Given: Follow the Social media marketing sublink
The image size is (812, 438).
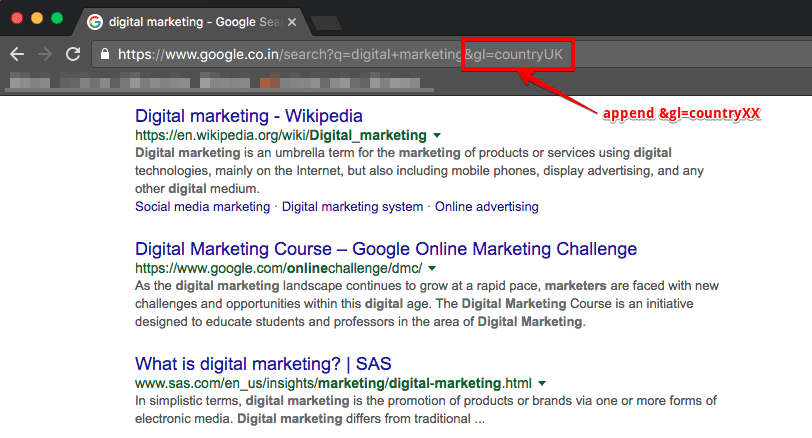Looking at the screenshot, I should 202,207.
